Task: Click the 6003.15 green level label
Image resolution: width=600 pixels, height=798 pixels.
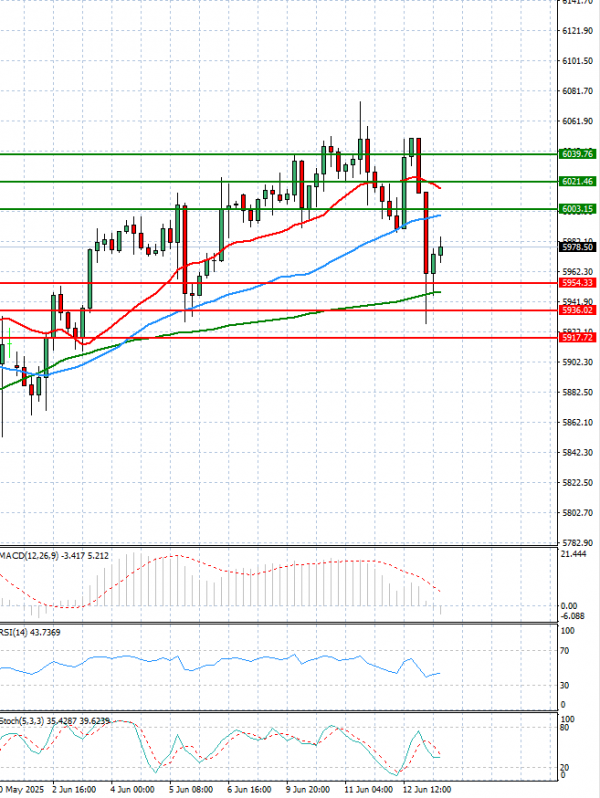Action: (577, 209)
